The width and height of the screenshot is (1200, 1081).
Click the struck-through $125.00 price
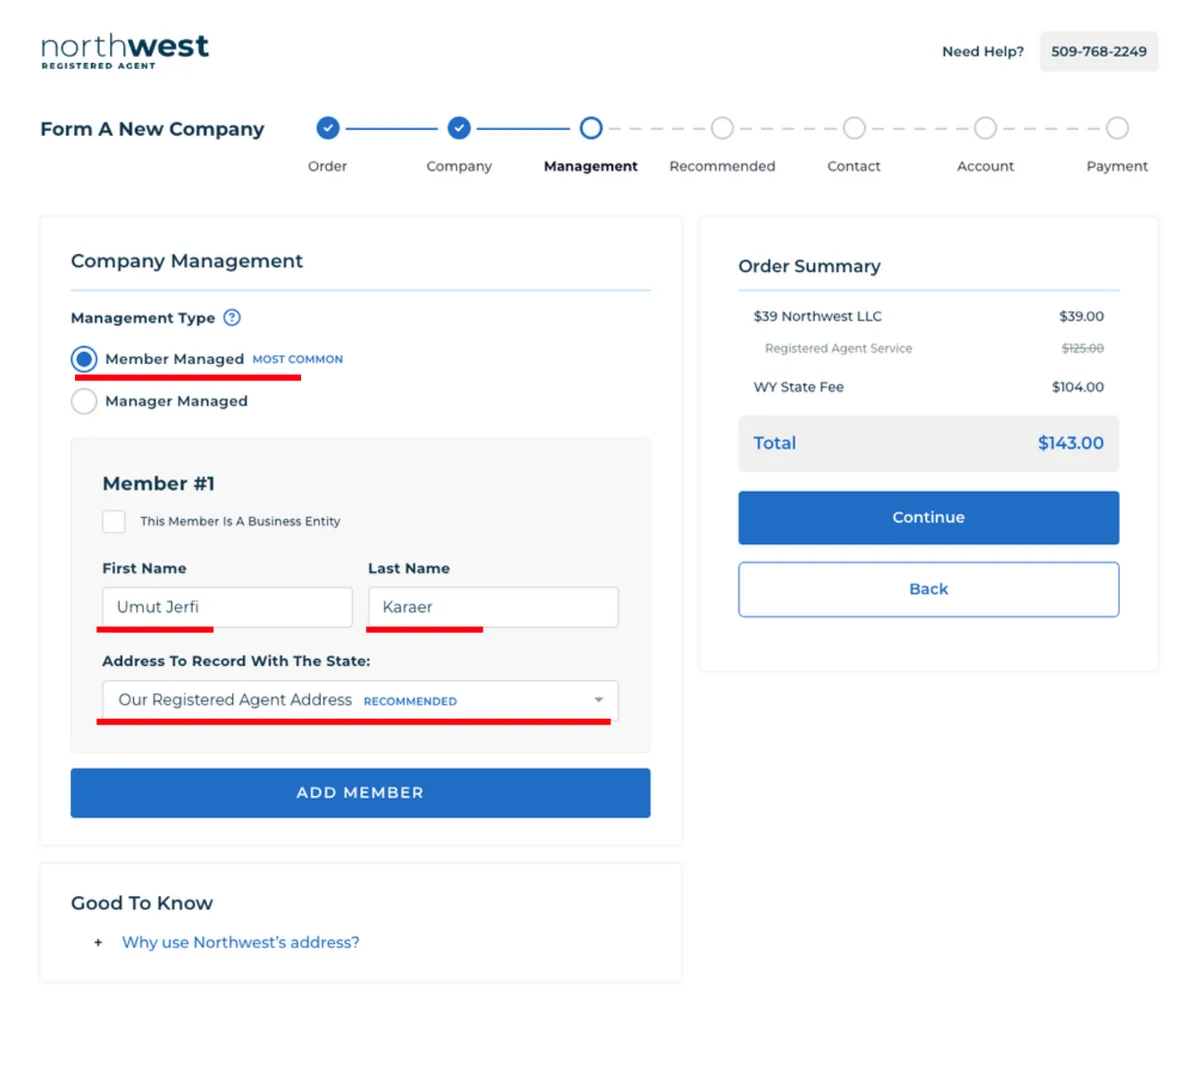[x=1082, y=348]
